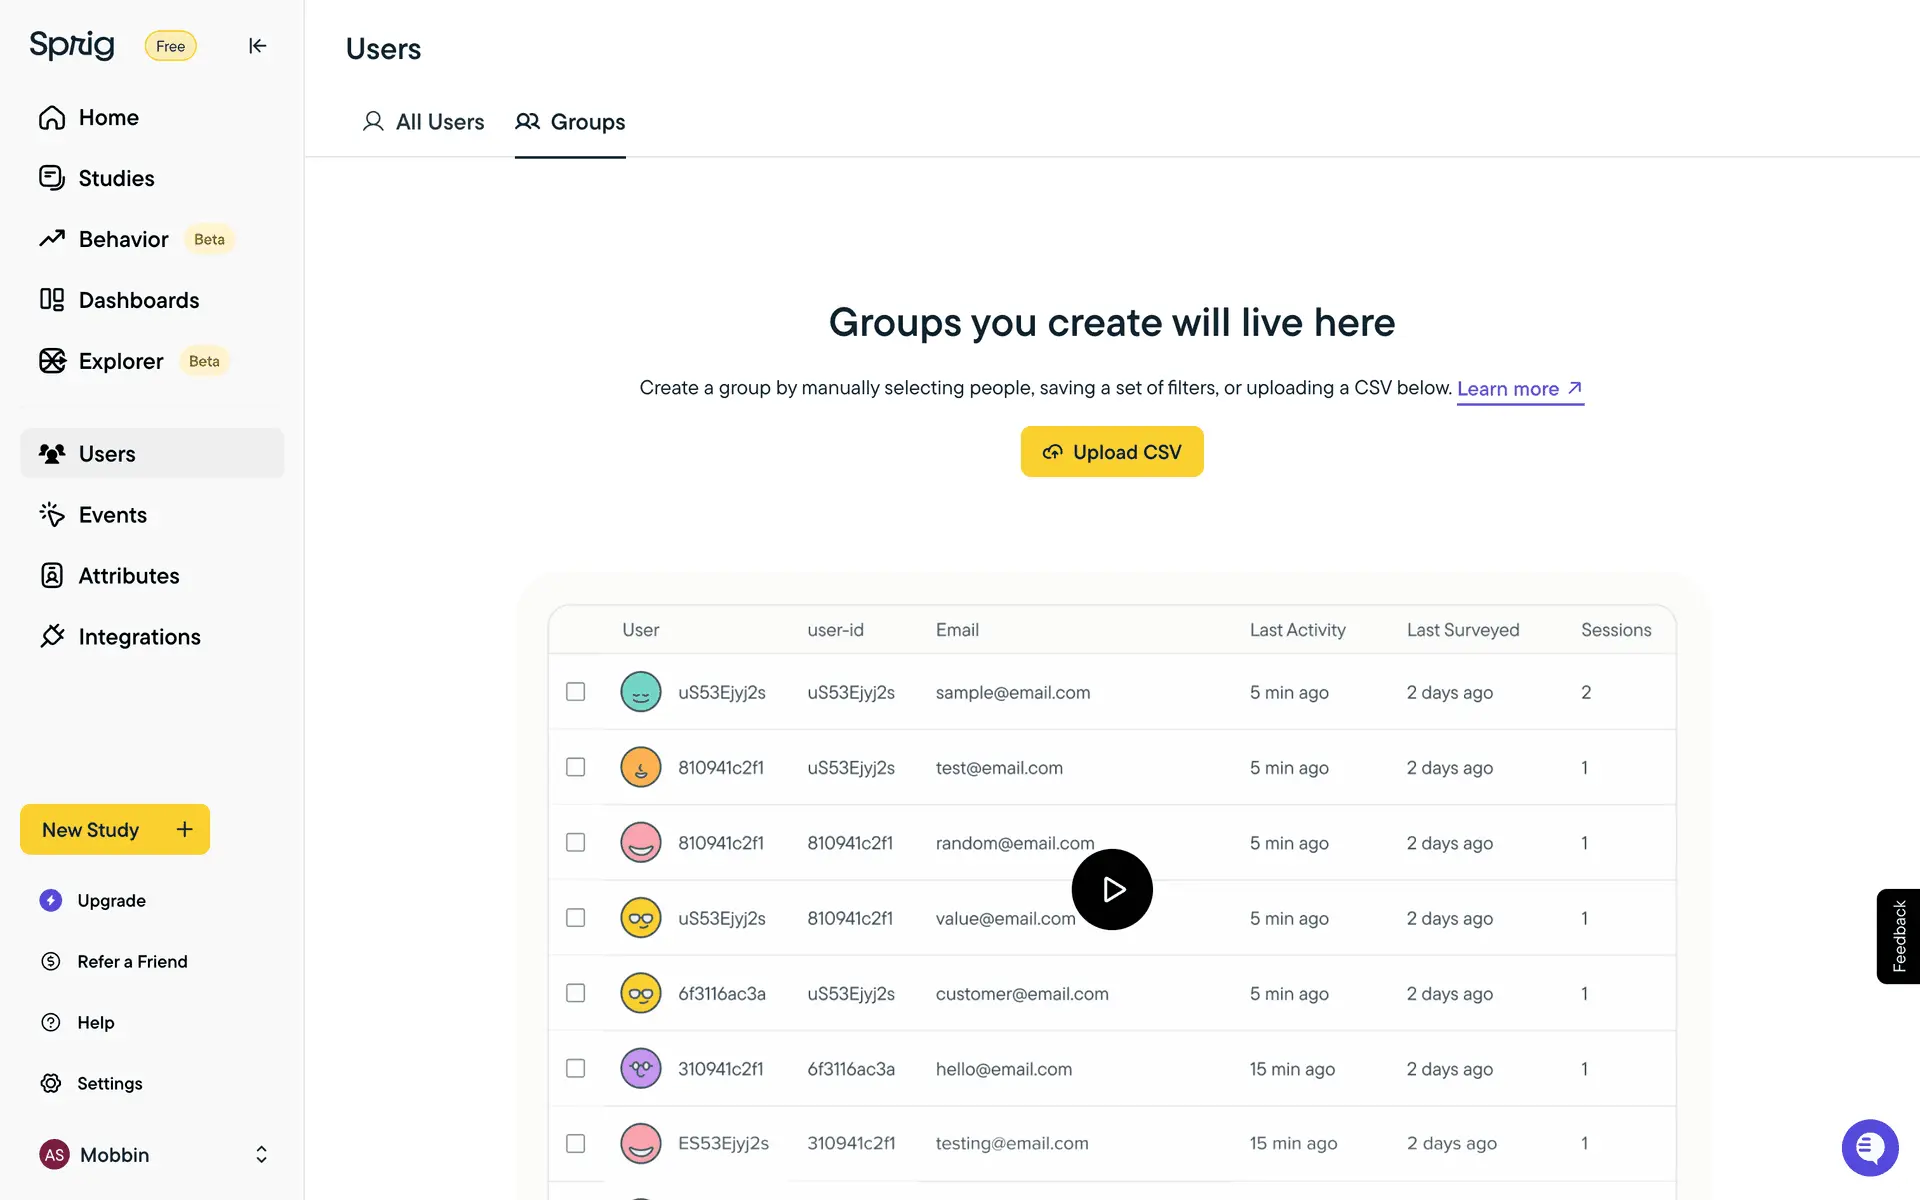Select the Groups tab

(570, 122)
